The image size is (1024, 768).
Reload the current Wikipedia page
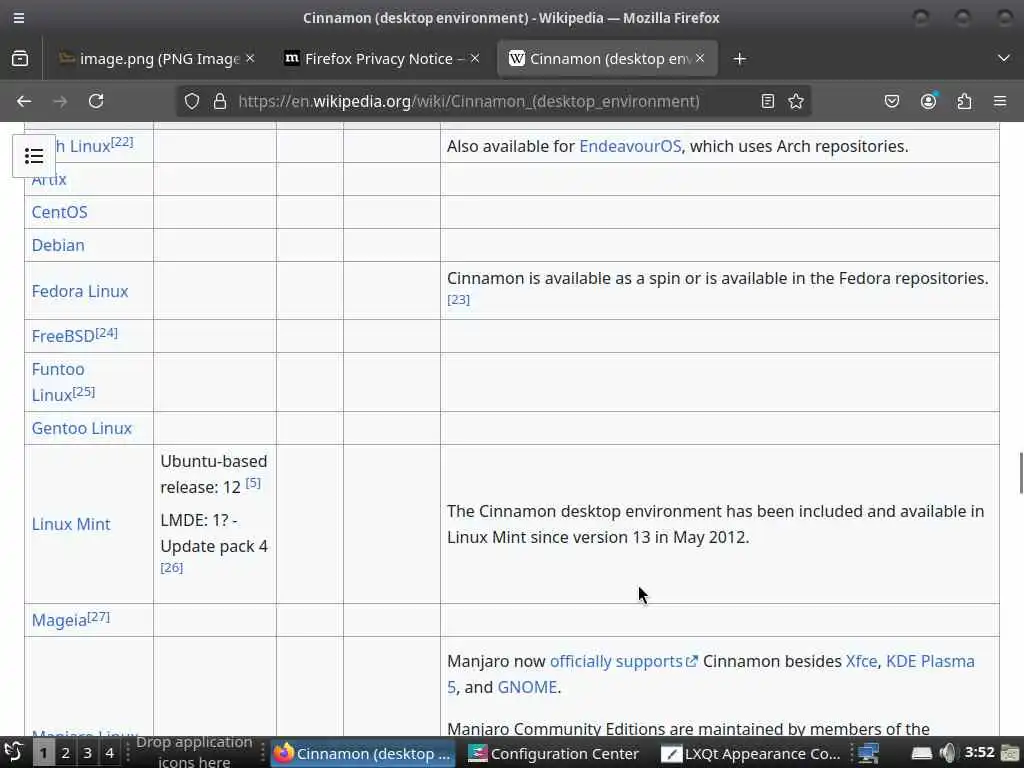coord(96,101)
